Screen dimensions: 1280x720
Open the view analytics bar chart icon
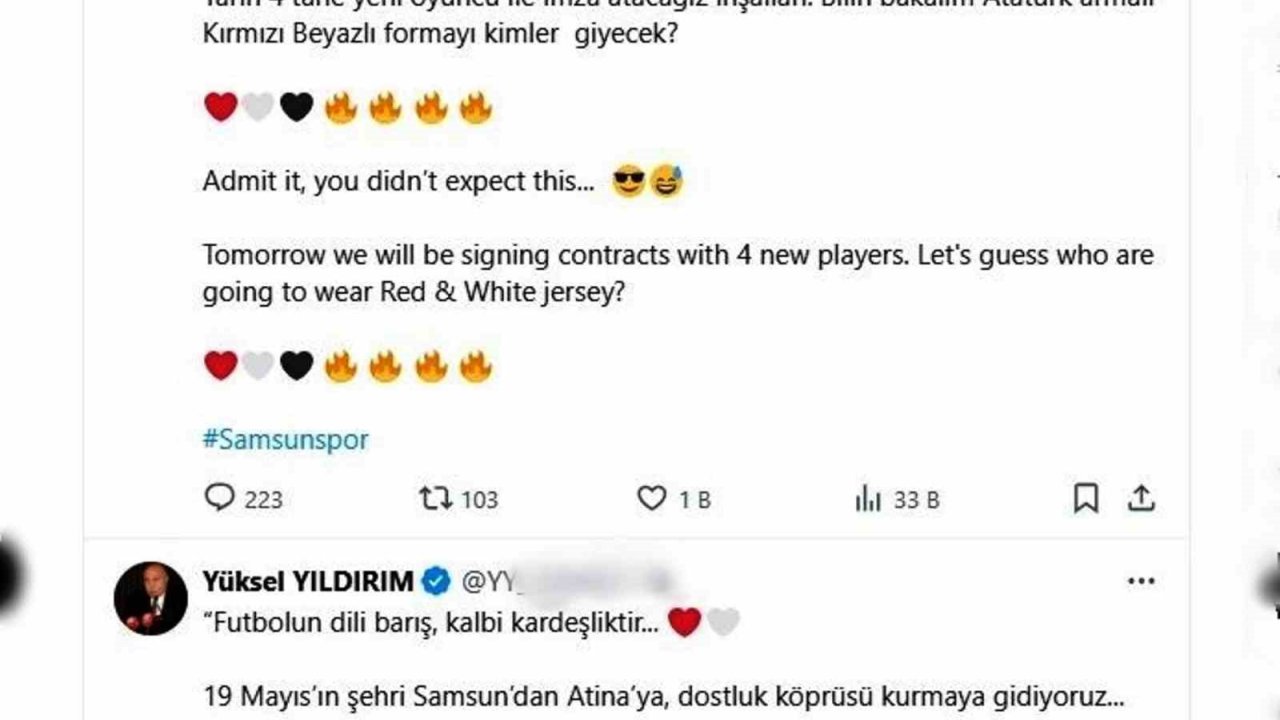coord(868,498)
